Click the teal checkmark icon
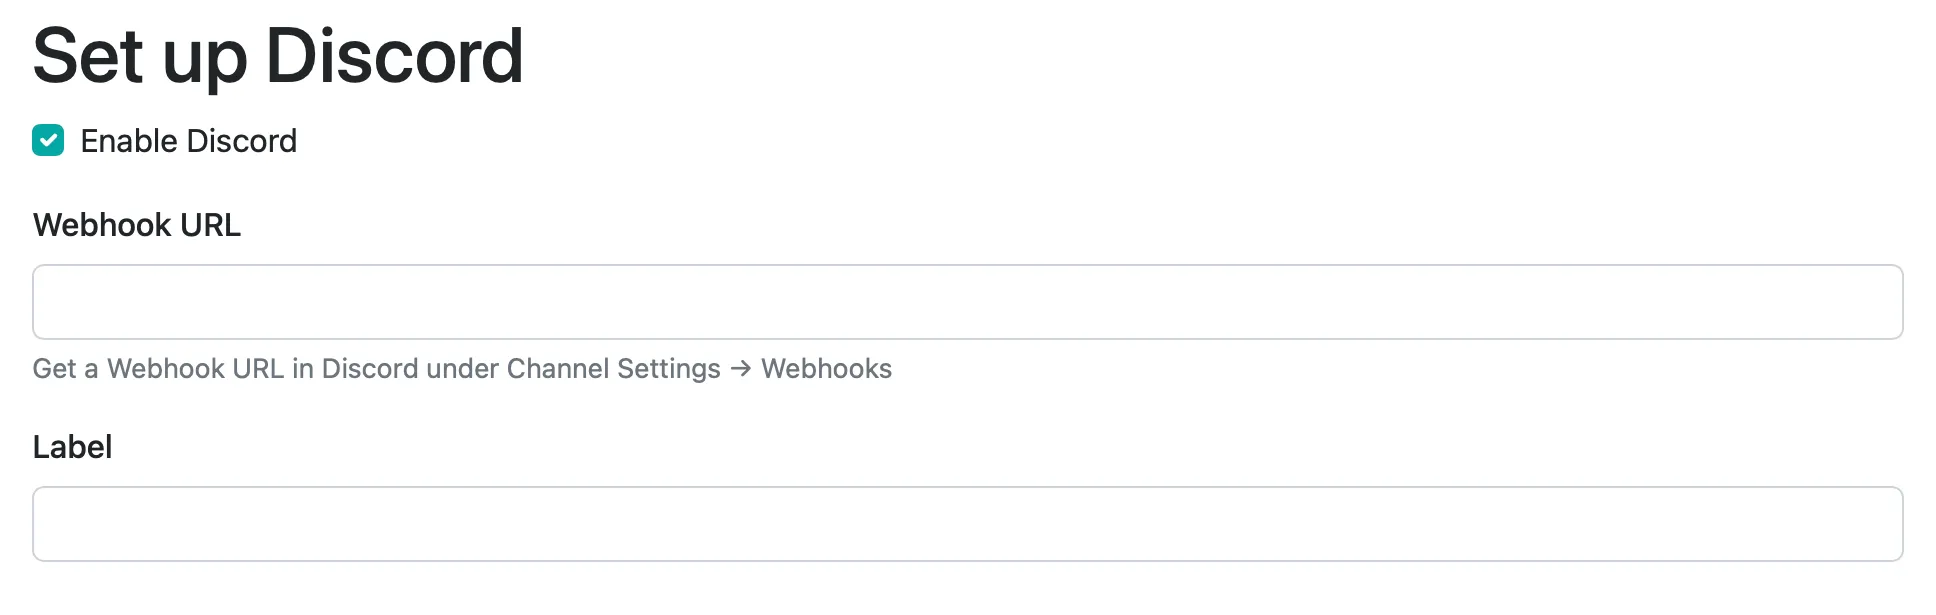The image size is (1936, 615). 48,141
